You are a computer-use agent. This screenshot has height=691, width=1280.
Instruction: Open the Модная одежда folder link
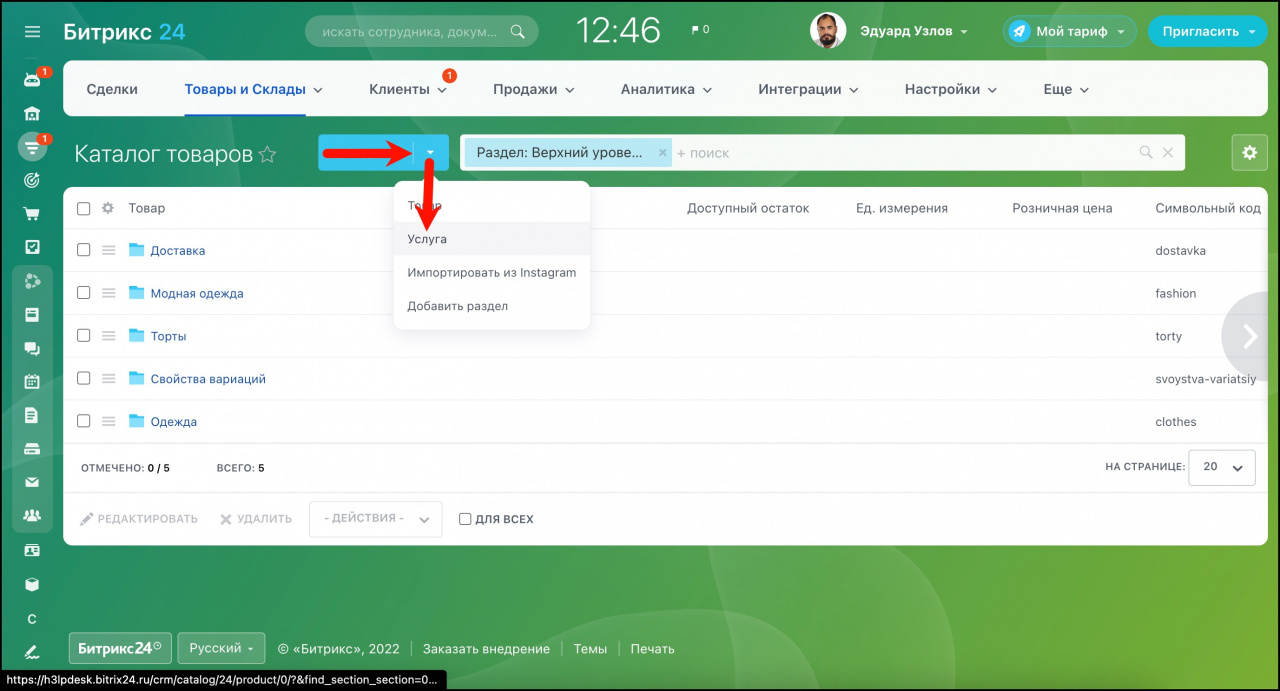pyautogui.click(x=197, y=293)
